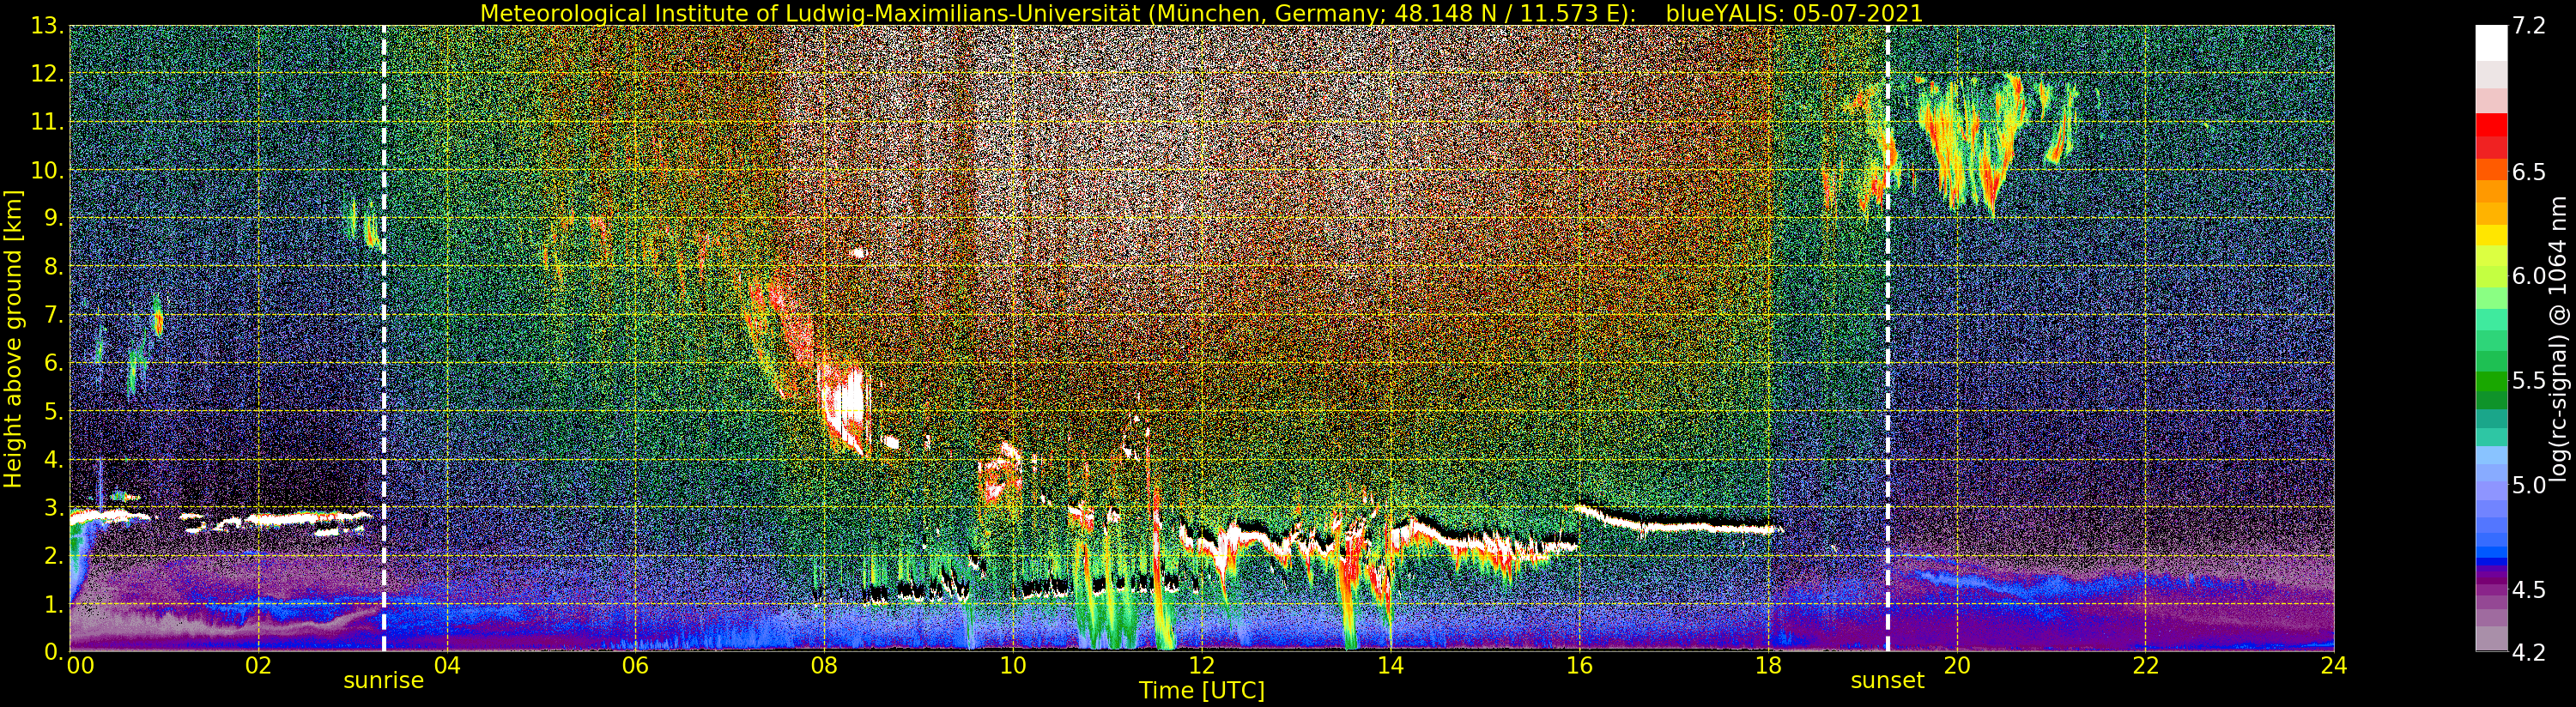Viewport: 2576px width, 707px height.
Task: Click the 4.5 value on the colorbar
Action: pos(2529,590)
